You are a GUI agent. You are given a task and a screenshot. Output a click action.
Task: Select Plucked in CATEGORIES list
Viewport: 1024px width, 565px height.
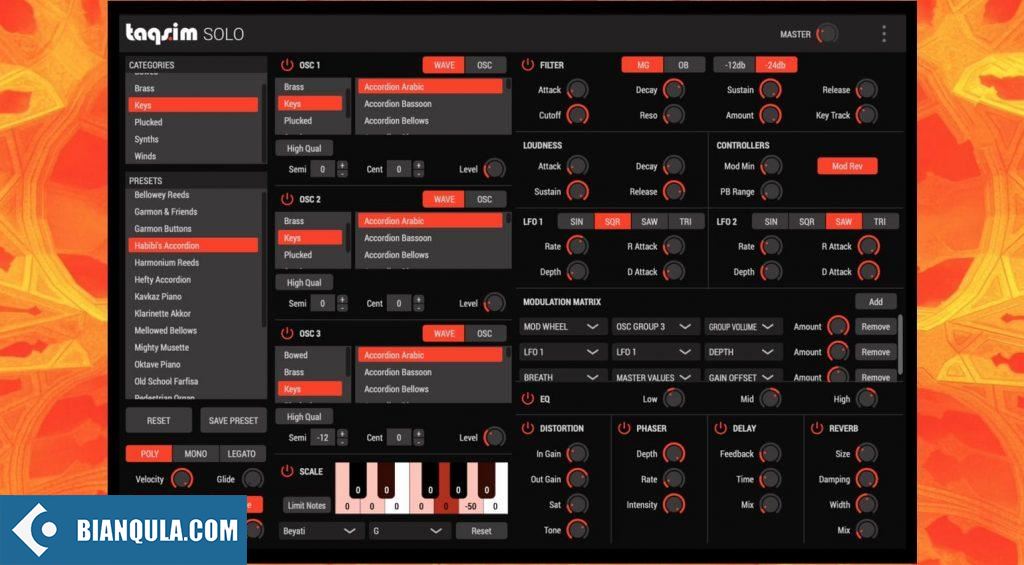(x=193, y=122)
